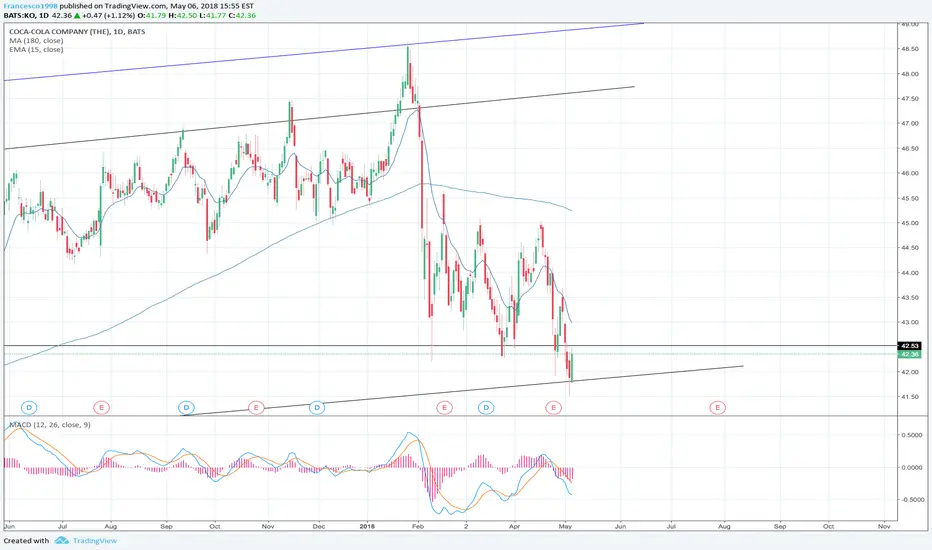Viewport: 932px width, 550px height.
Task: Click the 41.50 price axis label
Action: [909, 397]
